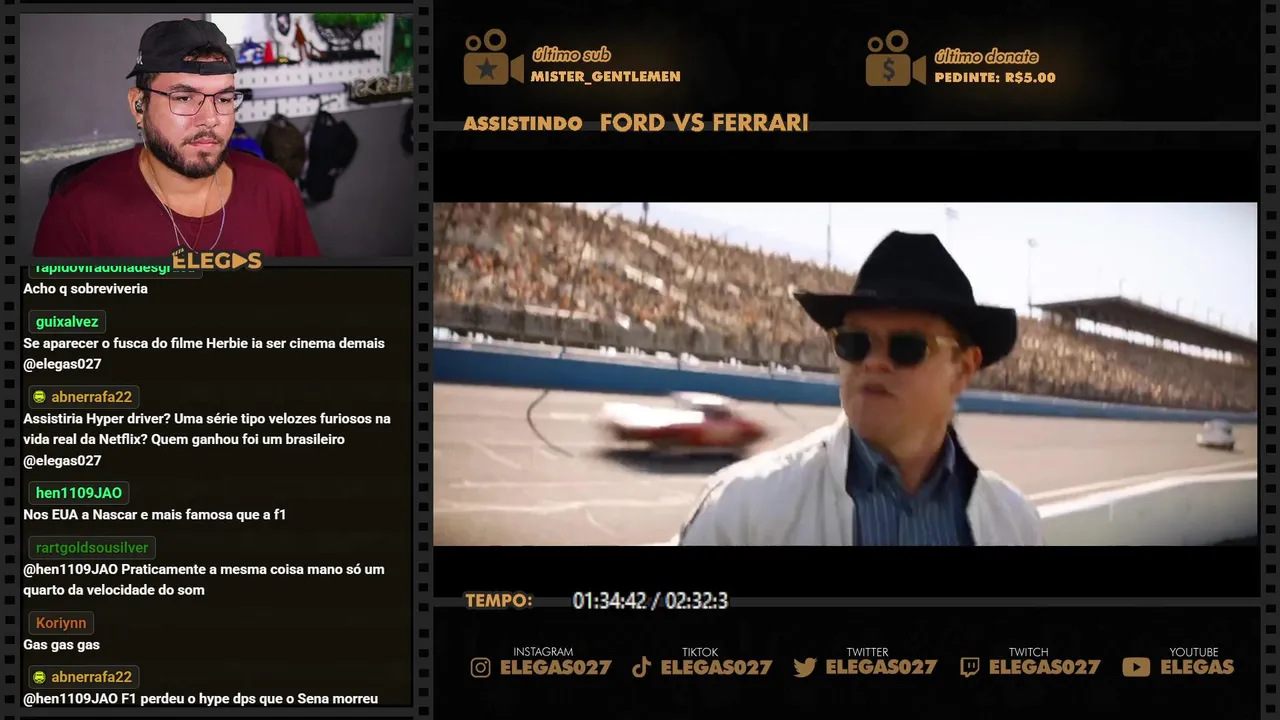Click the ELEGAS027 Instagram handle
The image size is (1280, 720).
point(556,667)
